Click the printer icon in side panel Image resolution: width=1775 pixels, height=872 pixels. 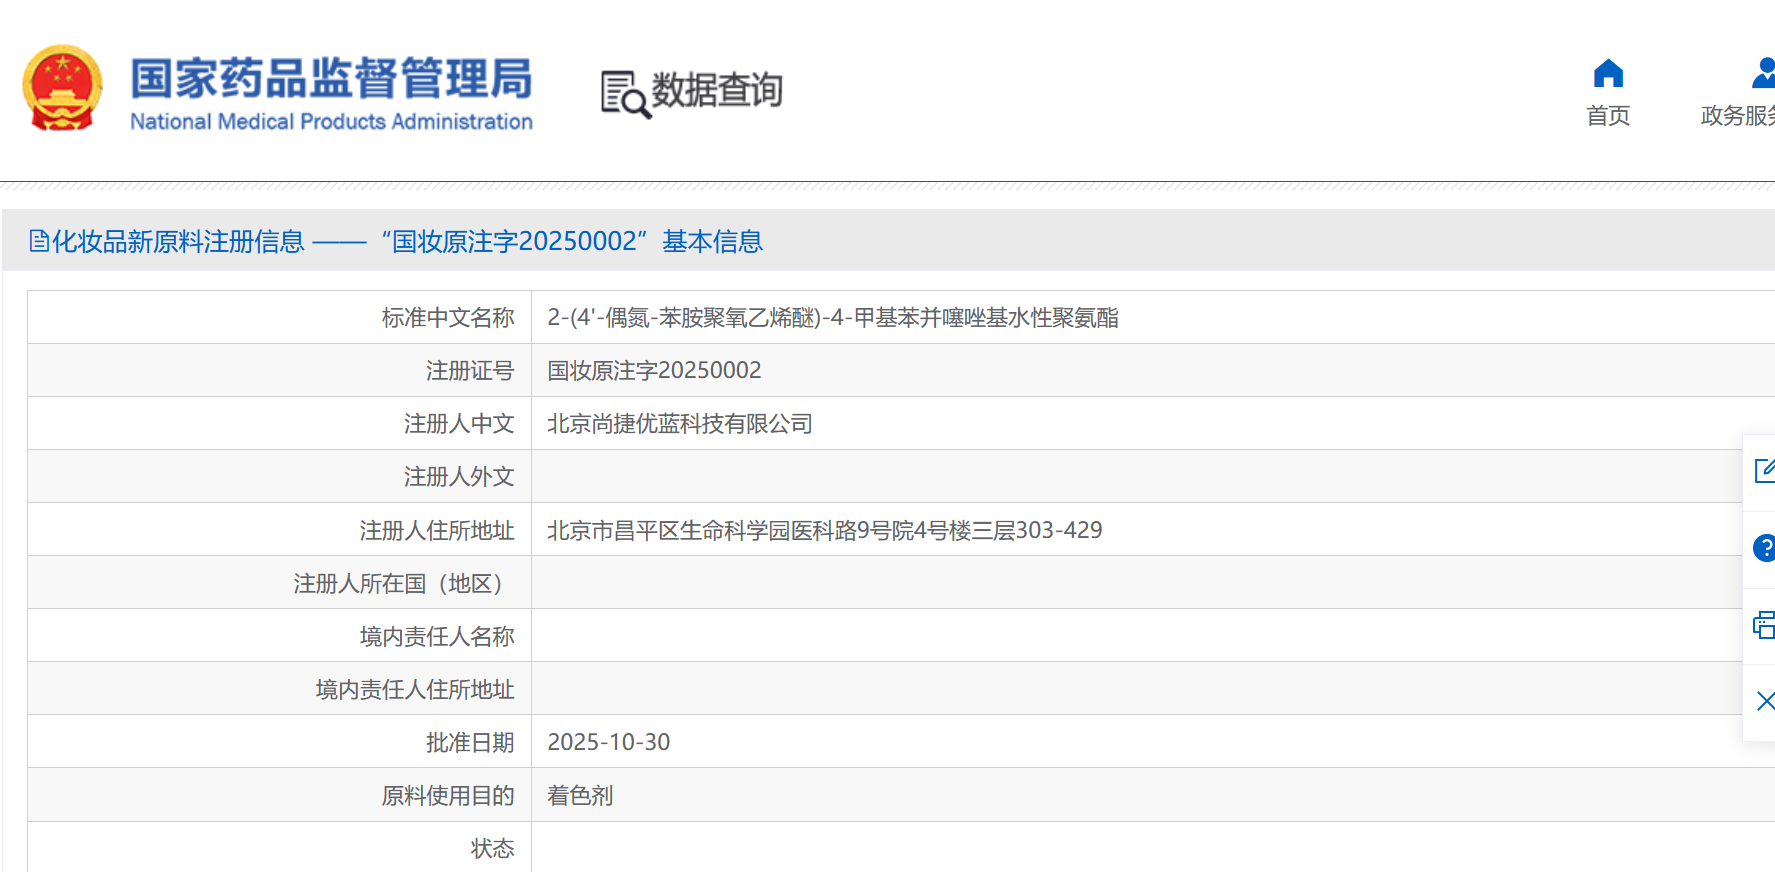tap(1764, 626)
